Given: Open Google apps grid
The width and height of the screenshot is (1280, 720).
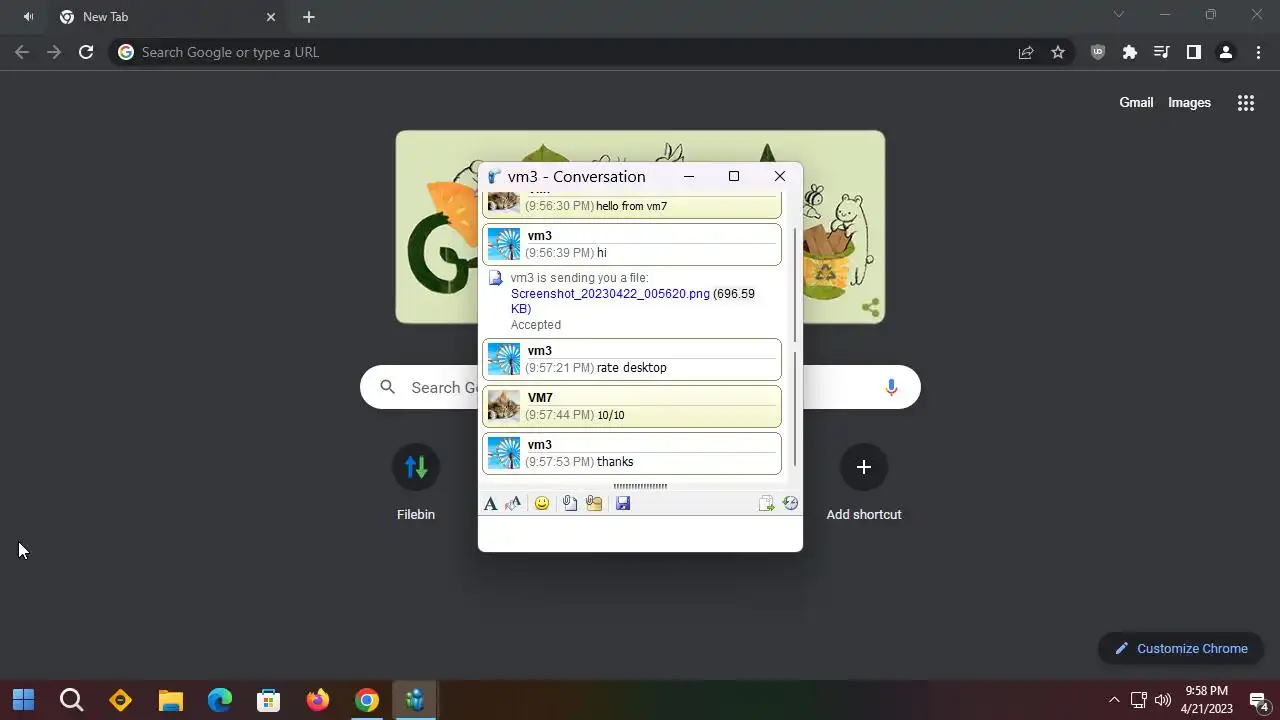Looking at the screenshot, I should coord(1246,102).
